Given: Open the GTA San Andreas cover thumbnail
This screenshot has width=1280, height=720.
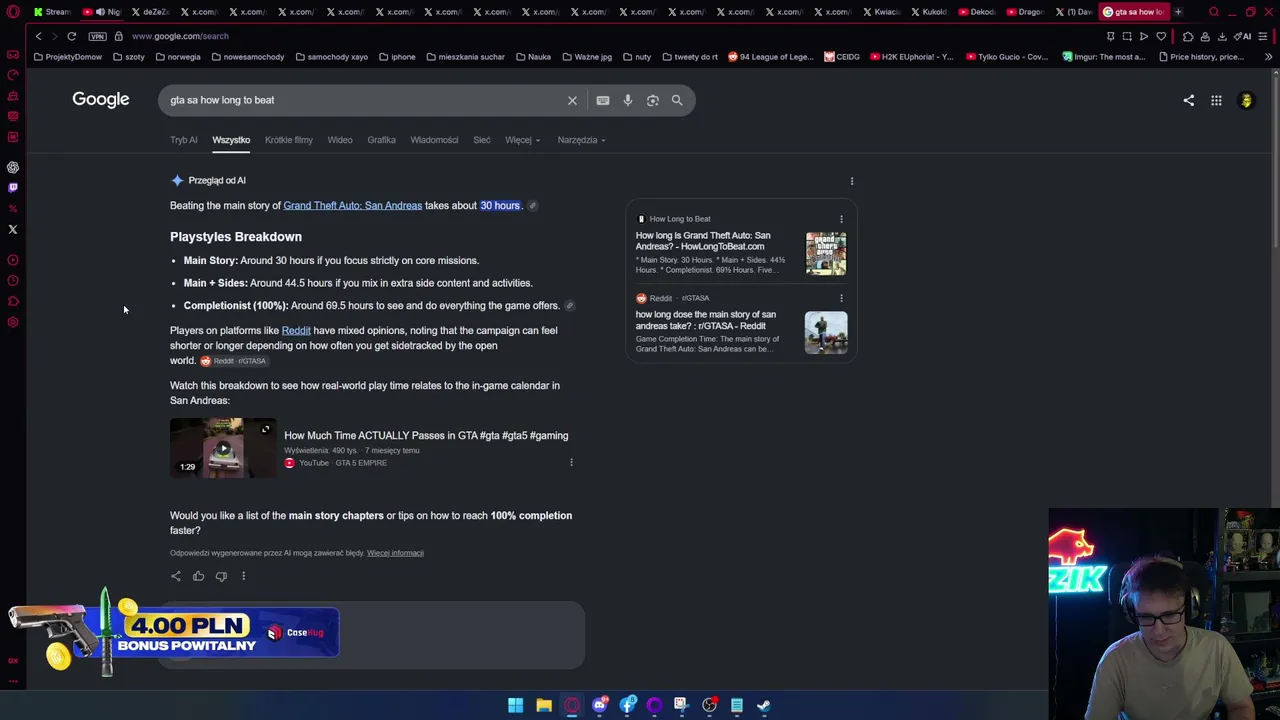Looking at the screenshot, I should pyautogui.click(x=826, y=254).
